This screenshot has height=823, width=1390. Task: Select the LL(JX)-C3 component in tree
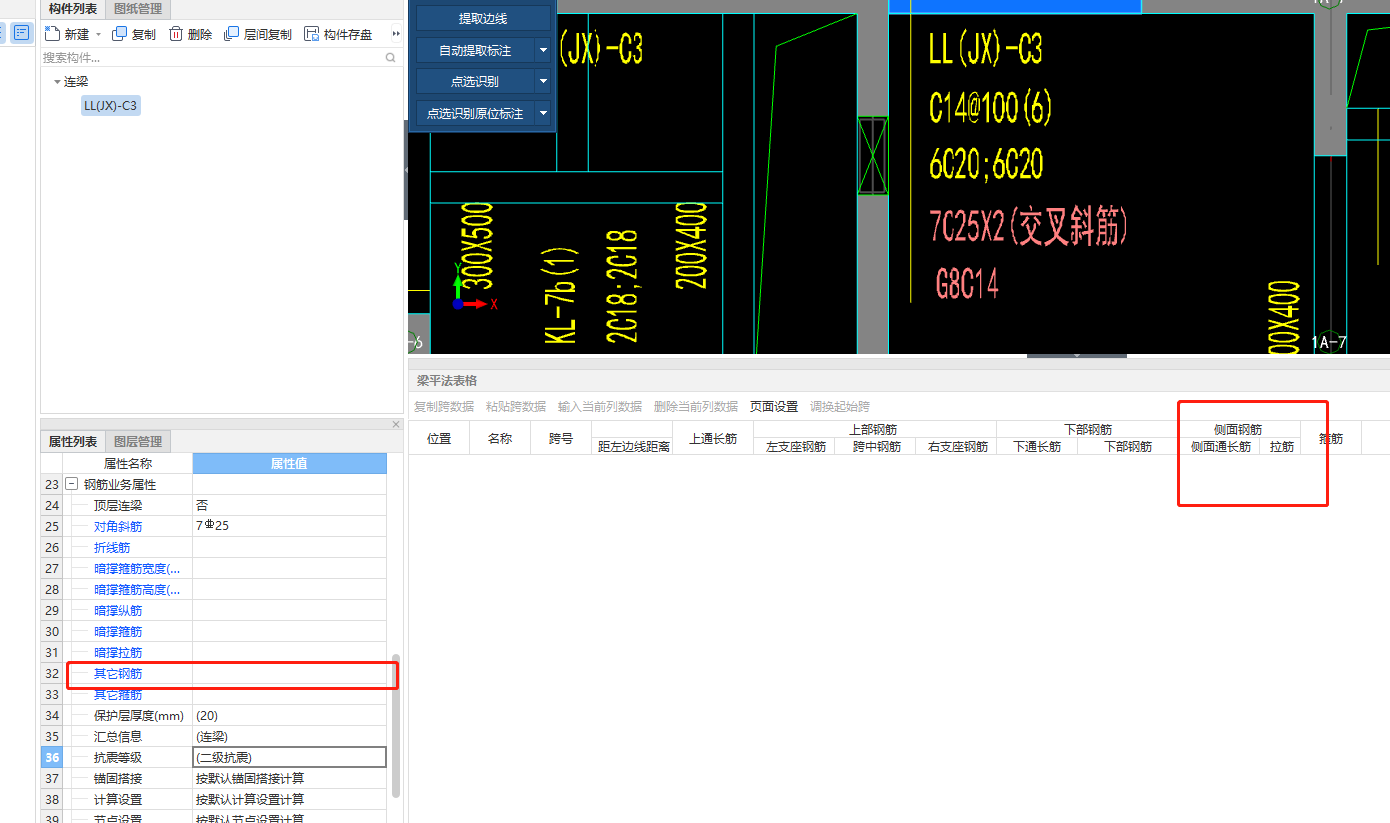click(x=111, y=105)
